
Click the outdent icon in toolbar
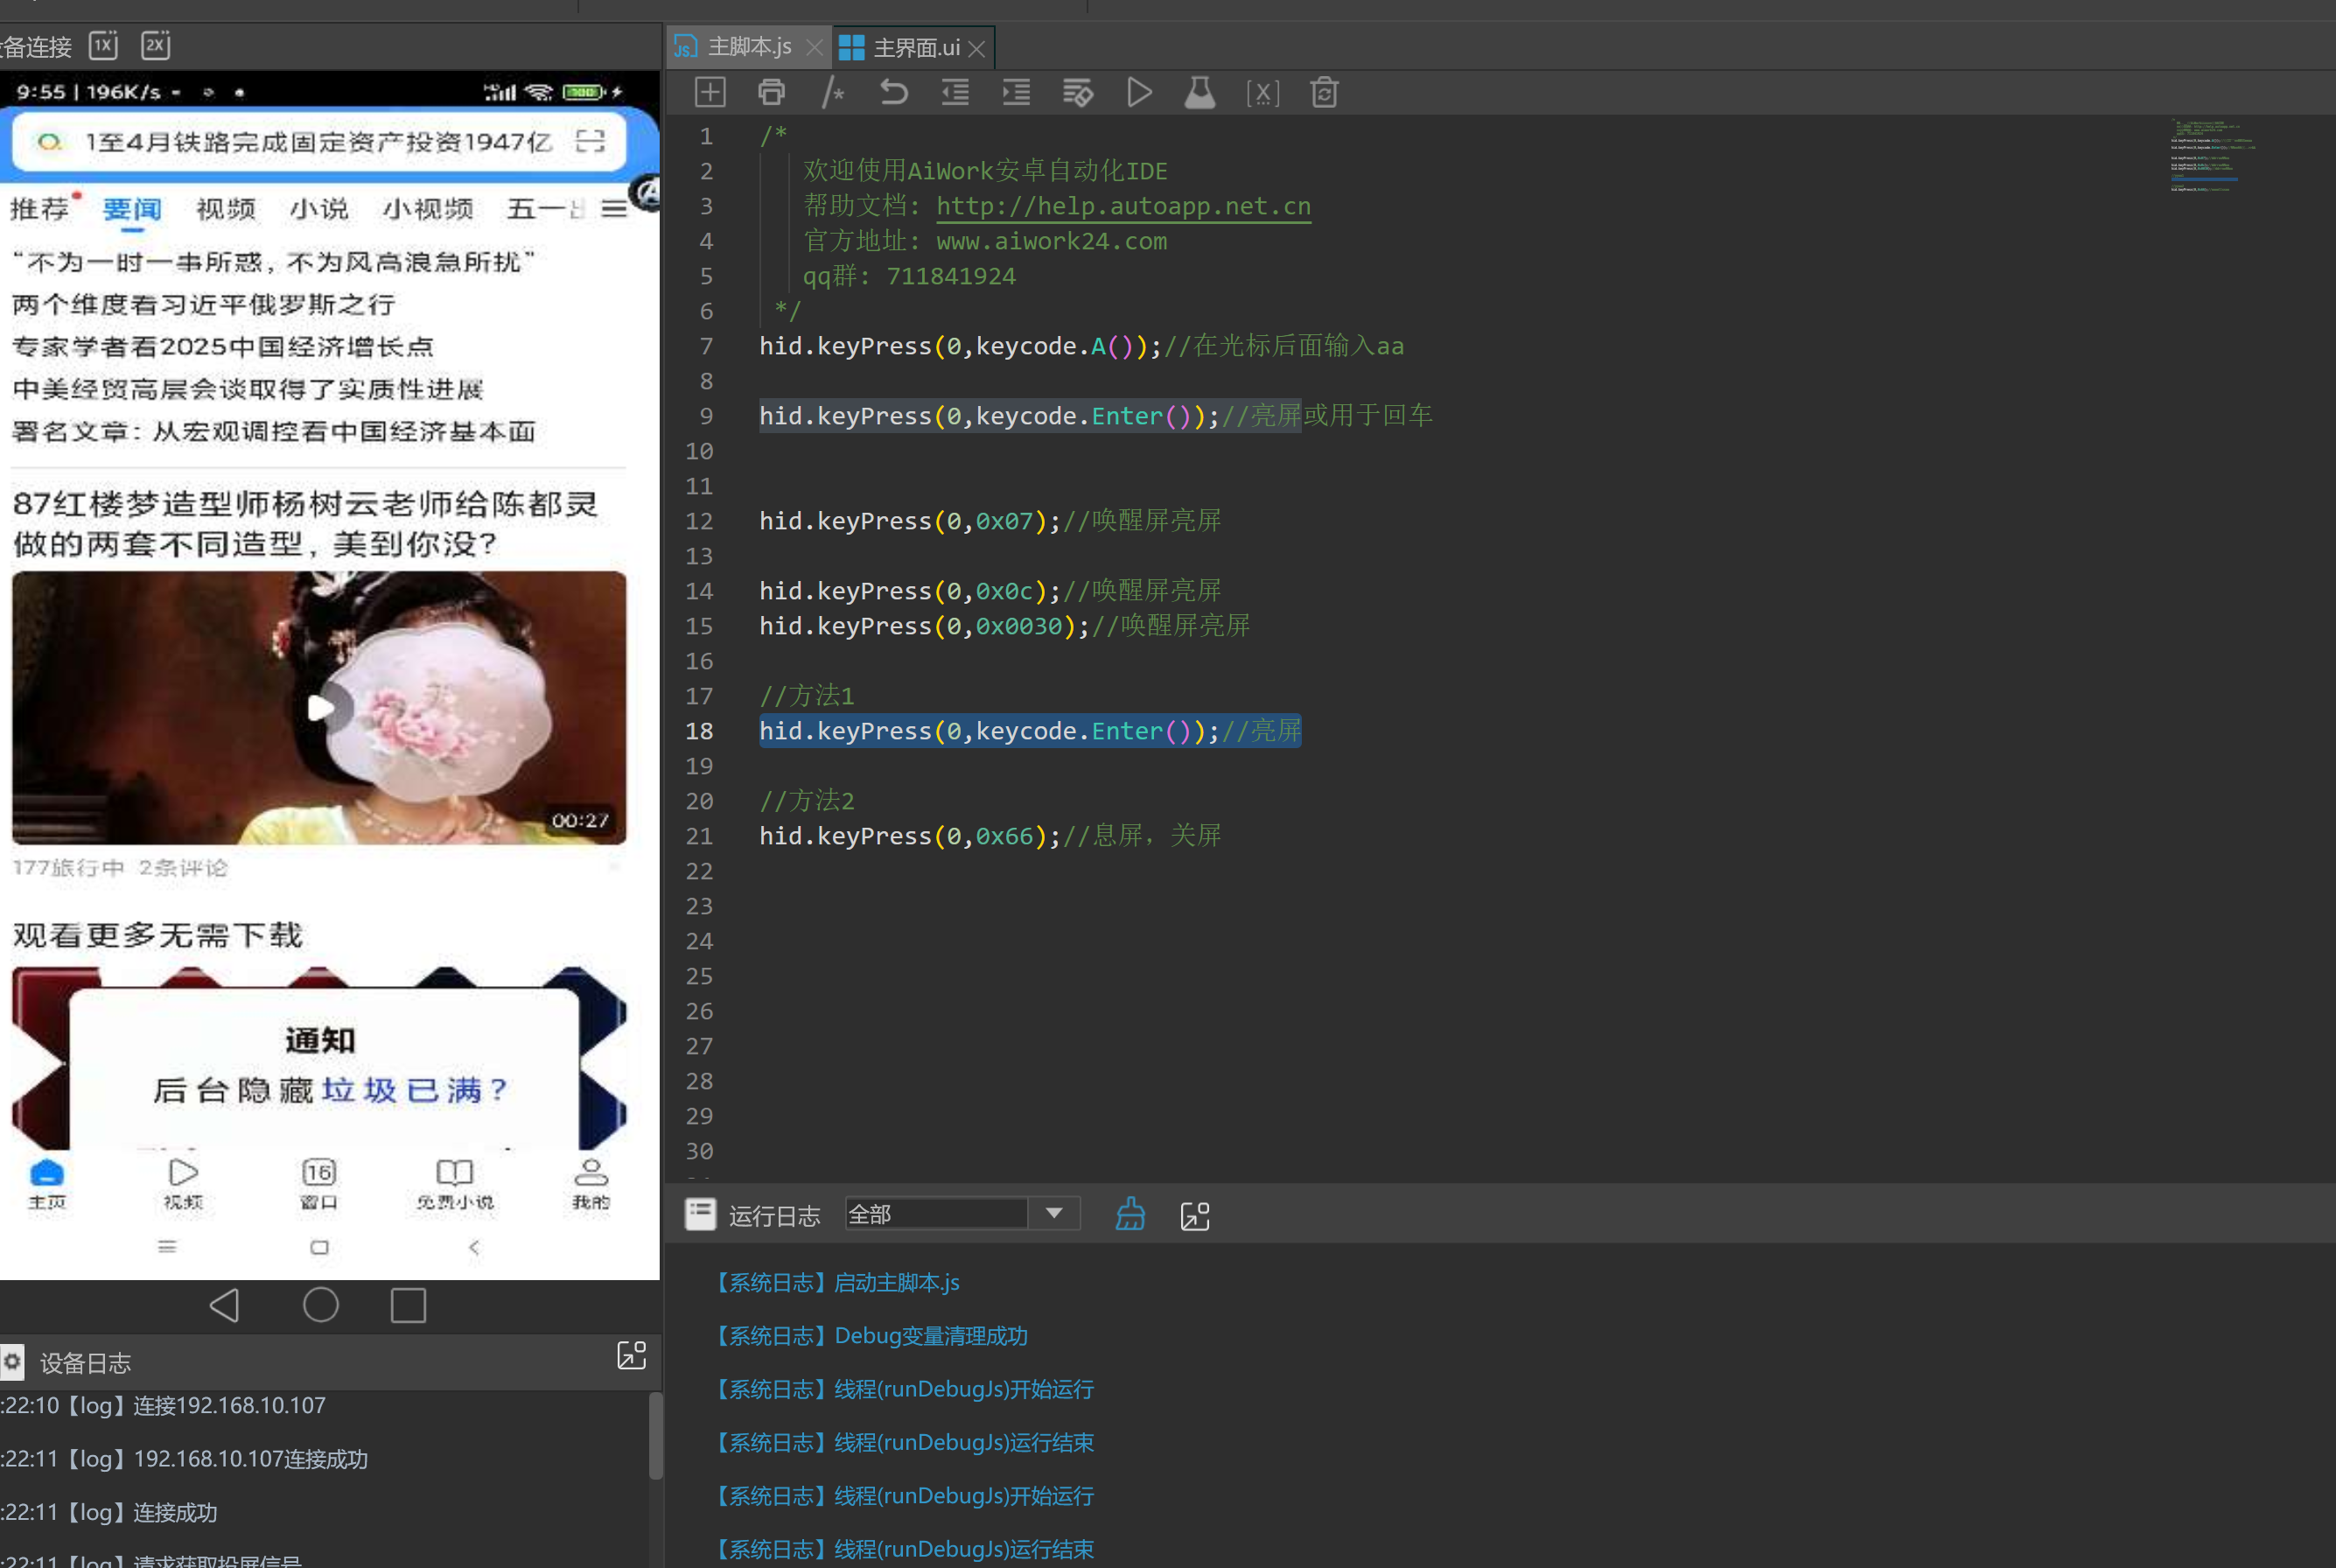point(955,92)
